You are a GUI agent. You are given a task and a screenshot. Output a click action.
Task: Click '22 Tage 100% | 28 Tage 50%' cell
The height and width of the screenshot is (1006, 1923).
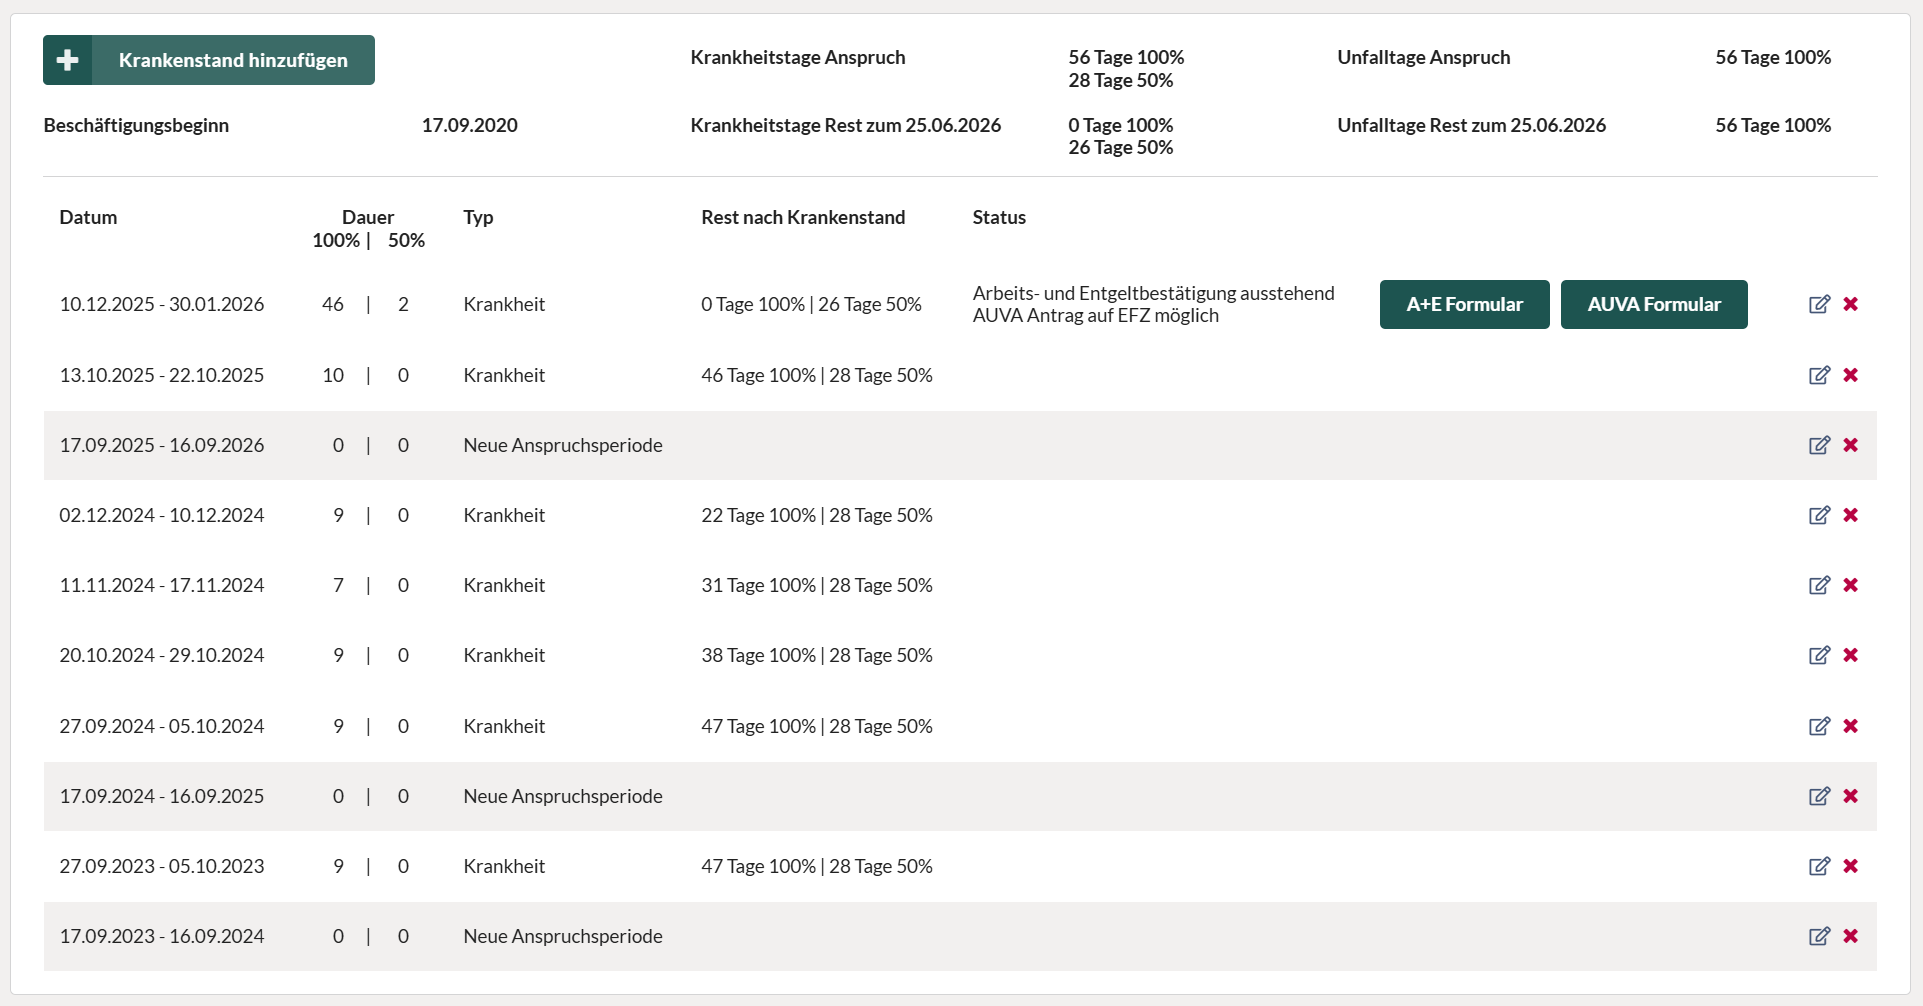817,515
